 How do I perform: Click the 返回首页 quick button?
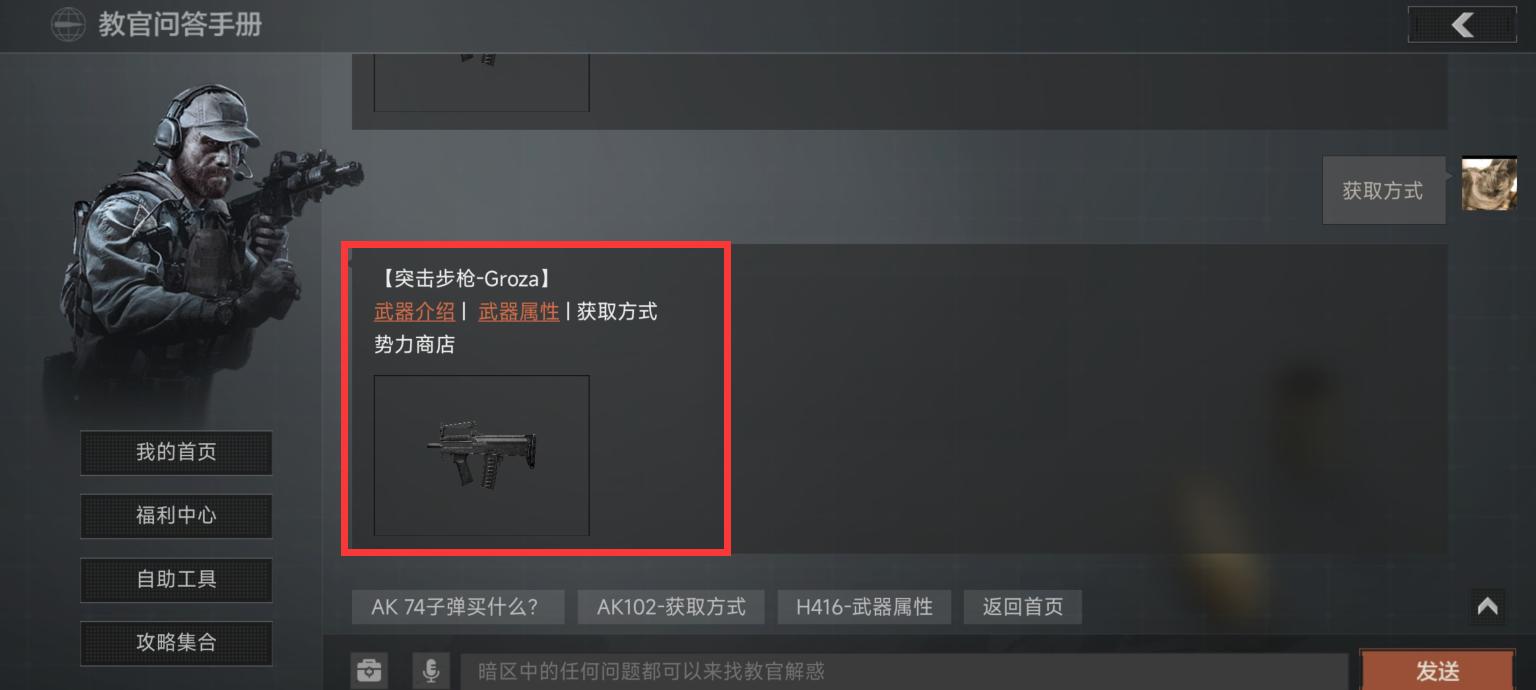point(1022,607)
